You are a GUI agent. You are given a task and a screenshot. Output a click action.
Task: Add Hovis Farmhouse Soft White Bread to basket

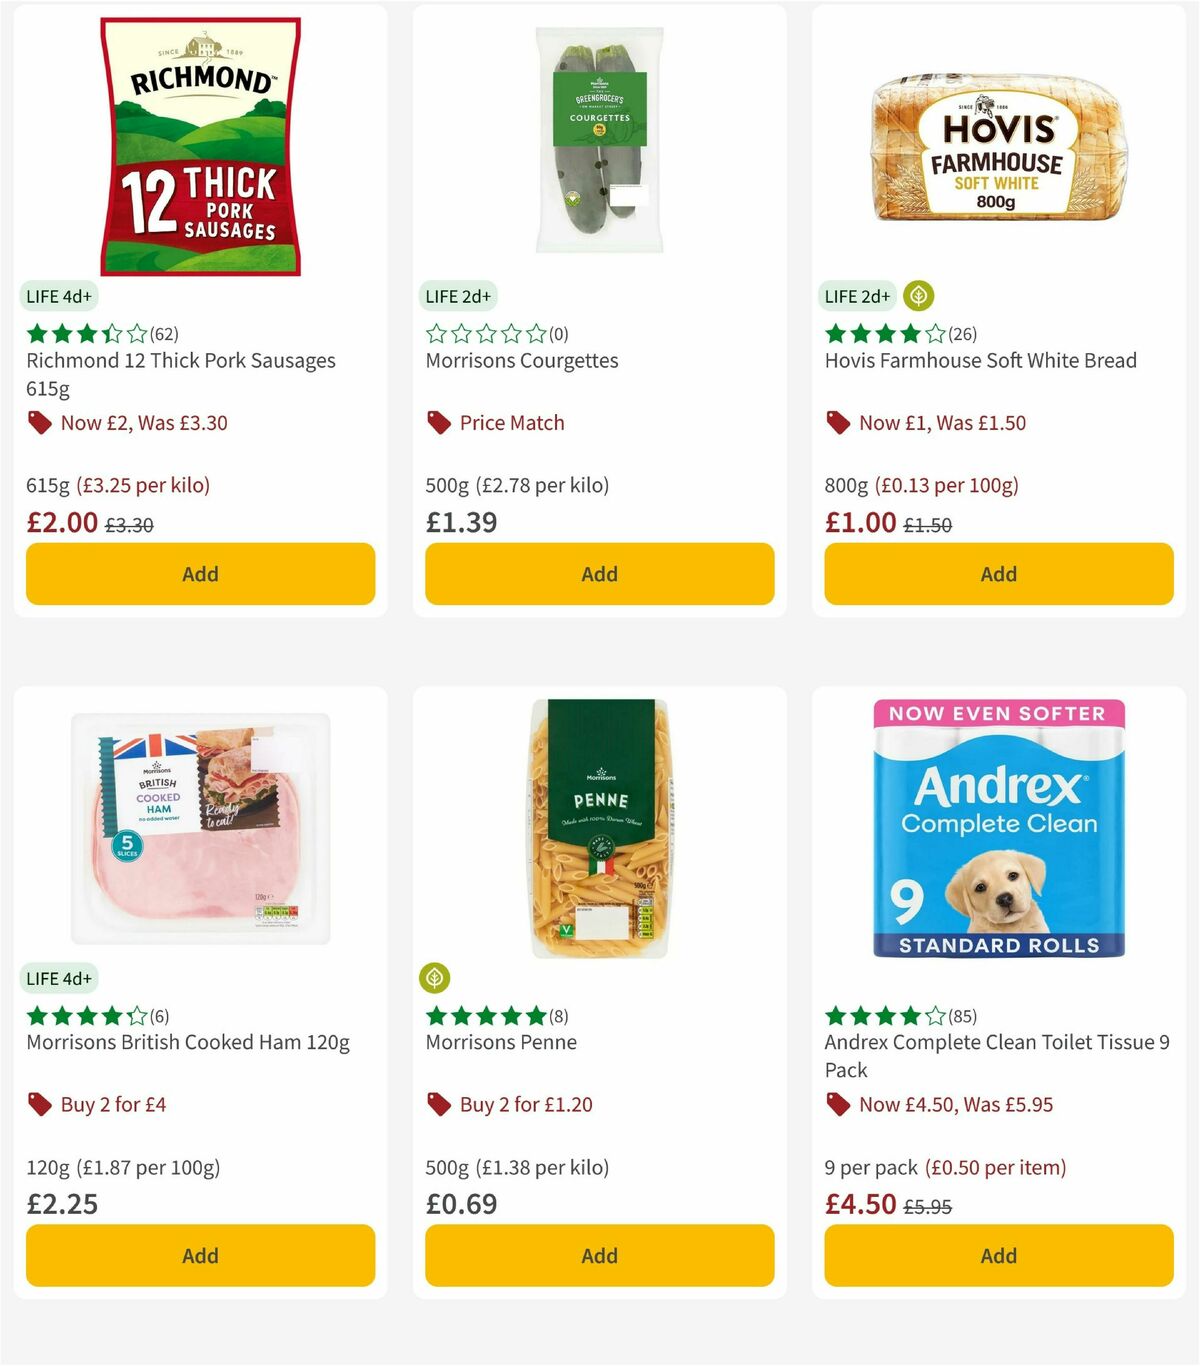pos(997,574)
